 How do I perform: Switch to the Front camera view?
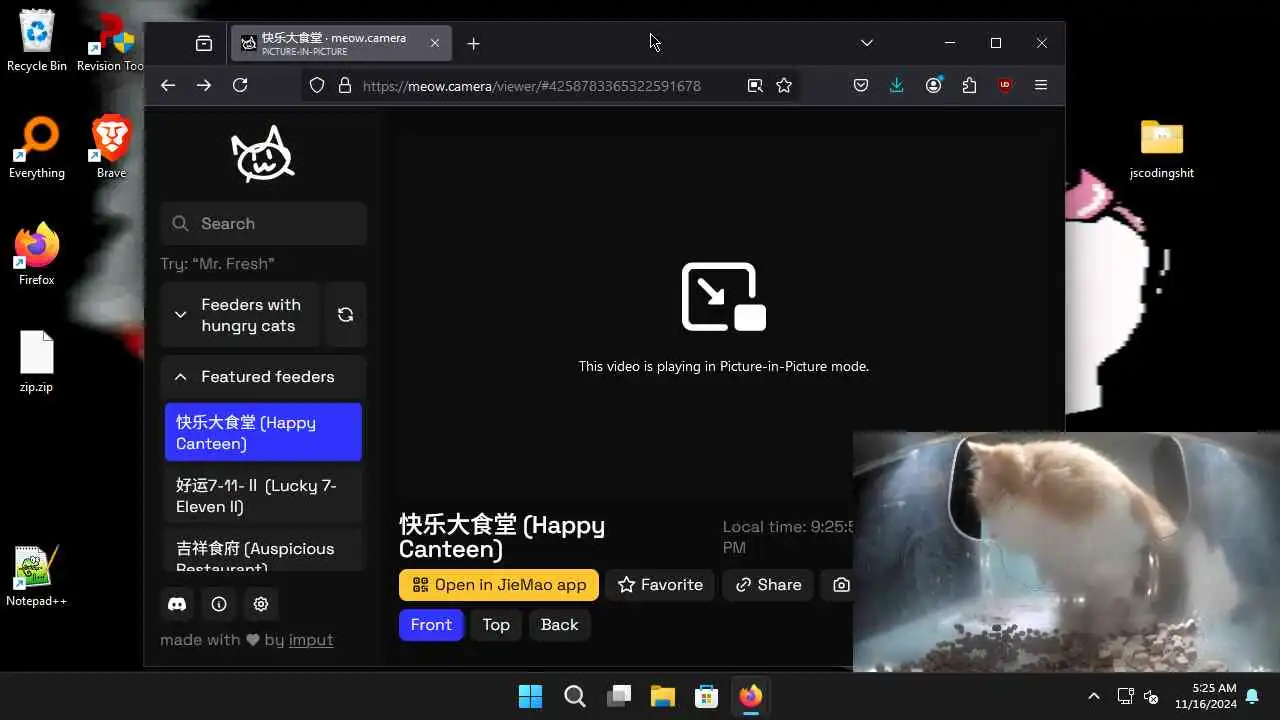431,625
